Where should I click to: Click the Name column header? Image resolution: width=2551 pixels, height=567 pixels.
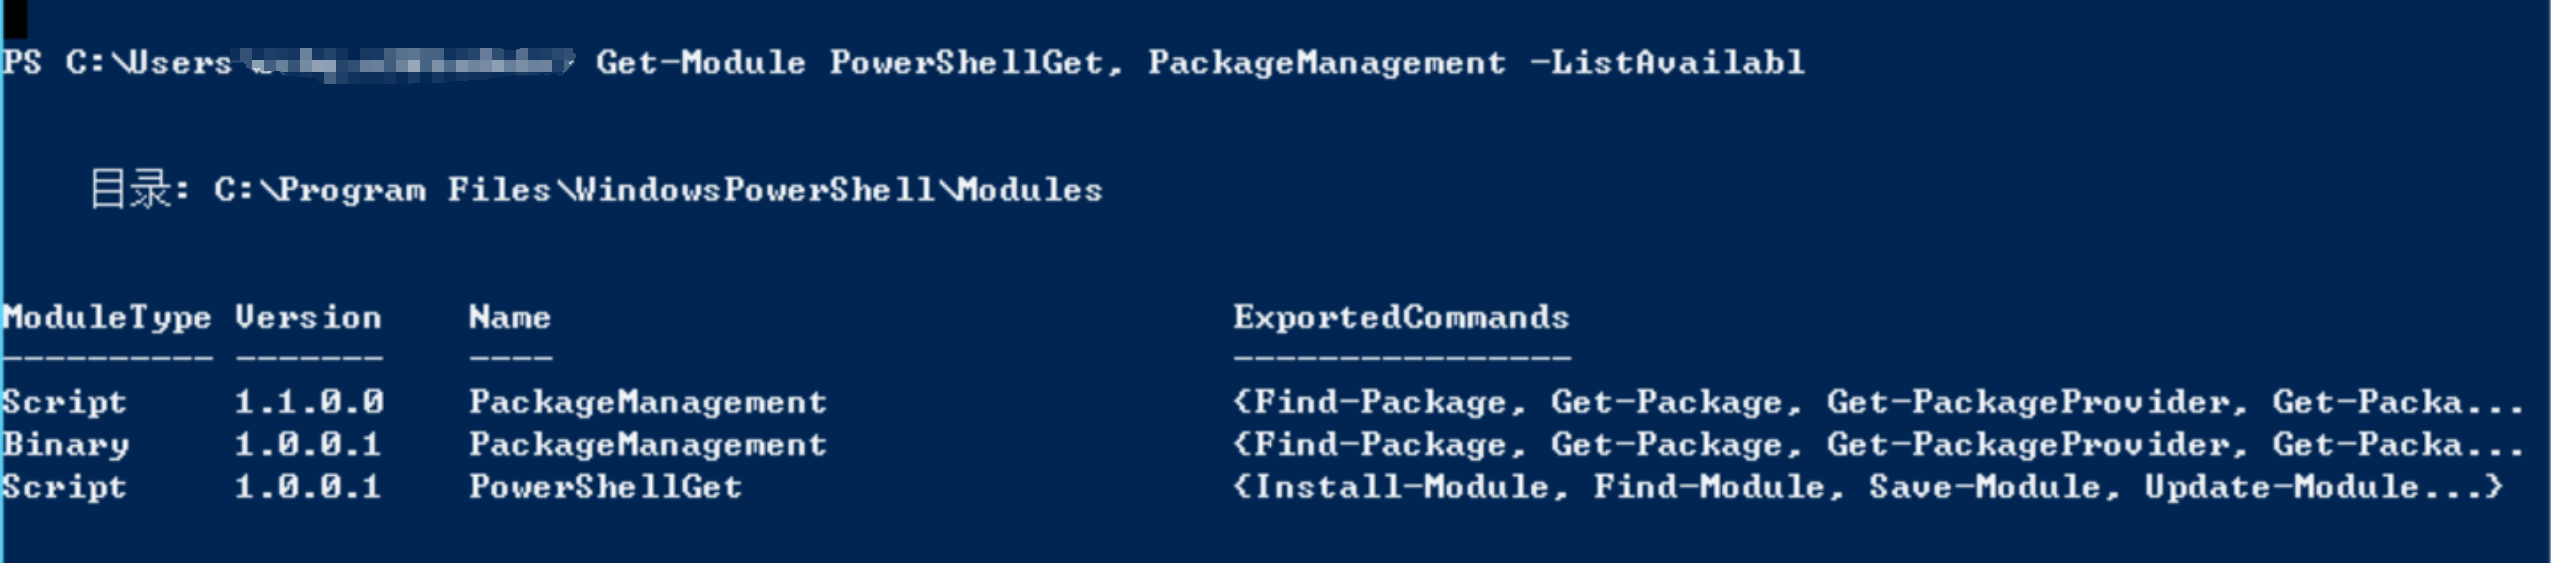click(510, 318)
